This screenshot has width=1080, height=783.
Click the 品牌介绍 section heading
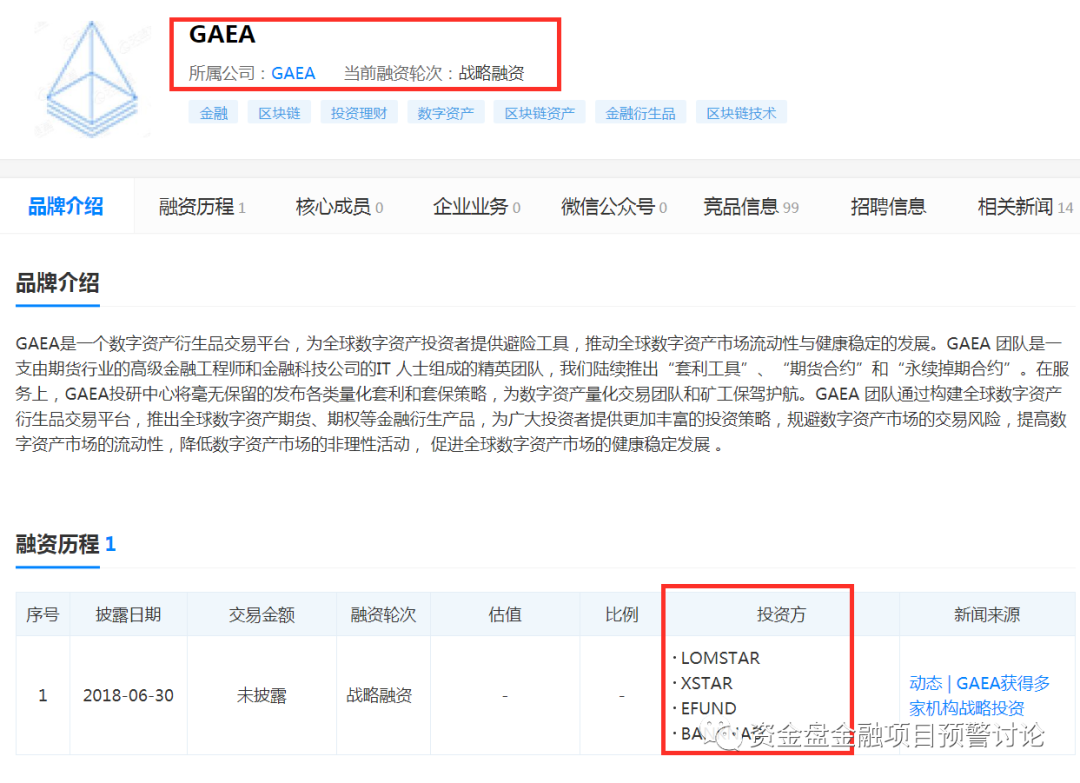point(57,282)
